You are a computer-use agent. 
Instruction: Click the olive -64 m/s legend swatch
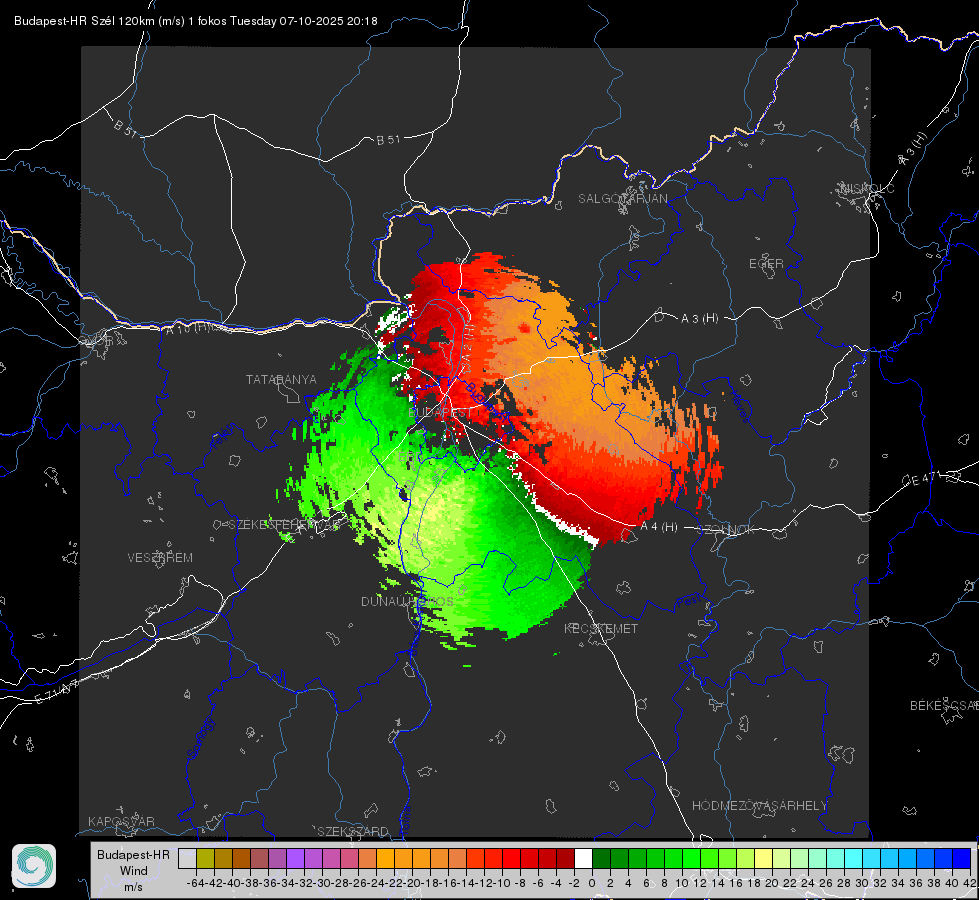coord(205,858)
